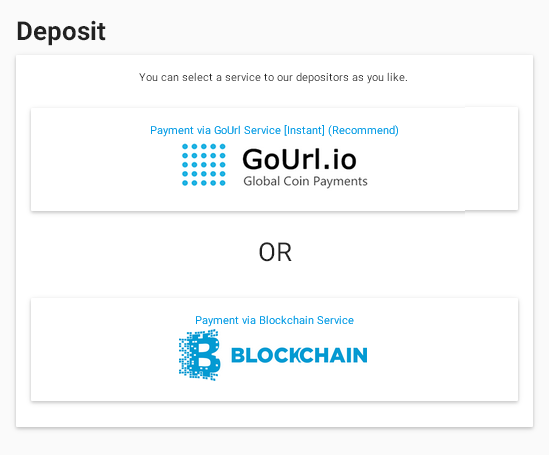Click the 'Global Coin Payments' tagline

tap(305, 181)
